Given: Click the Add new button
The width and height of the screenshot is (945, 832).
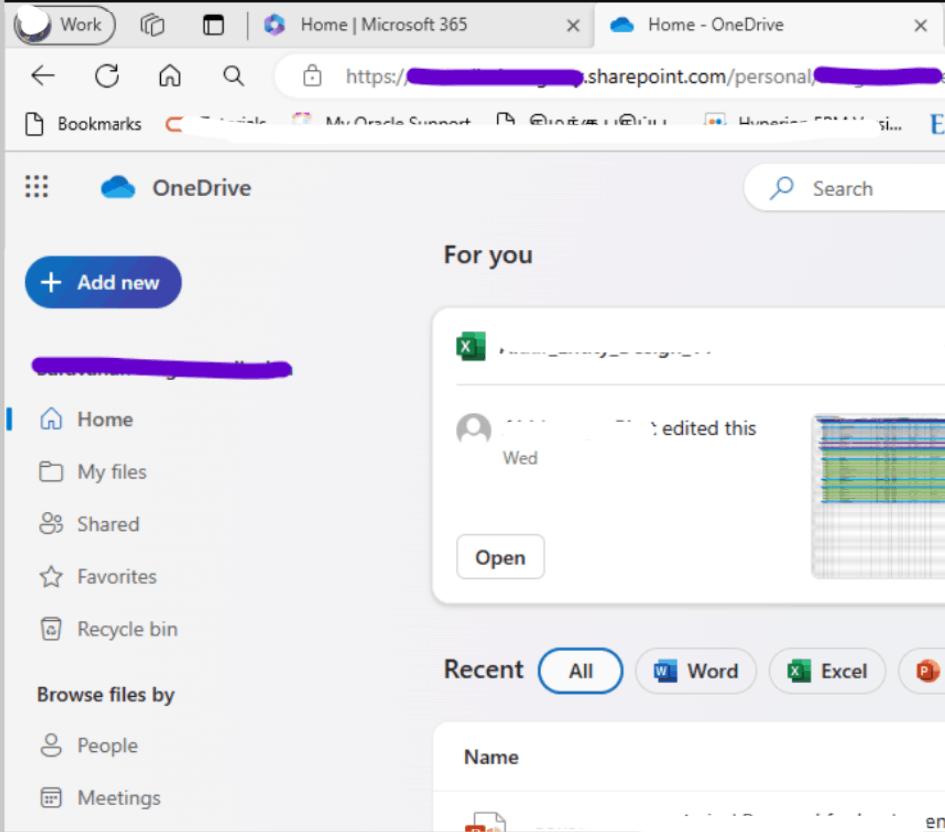Looking at the screenshot, I should 103,282.
